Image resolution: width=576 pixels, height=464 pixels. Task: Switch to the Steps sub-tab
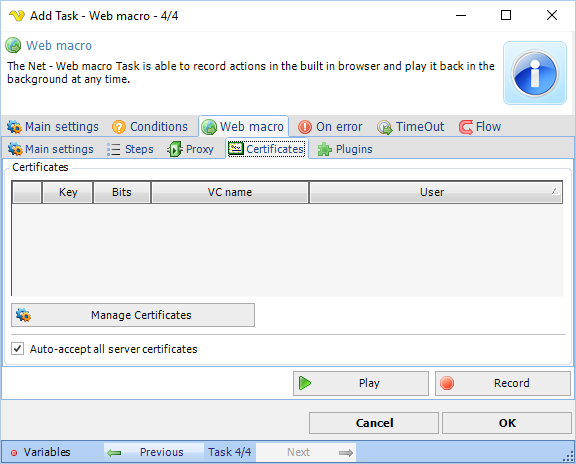click(130, 149)
